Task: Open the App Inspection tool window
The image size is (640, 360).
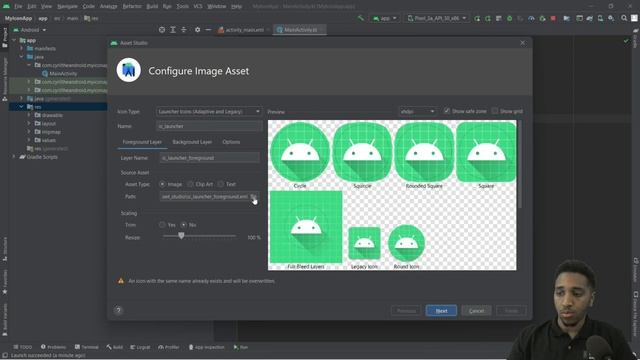Action: pyautogui.click(x=207, y=347)
